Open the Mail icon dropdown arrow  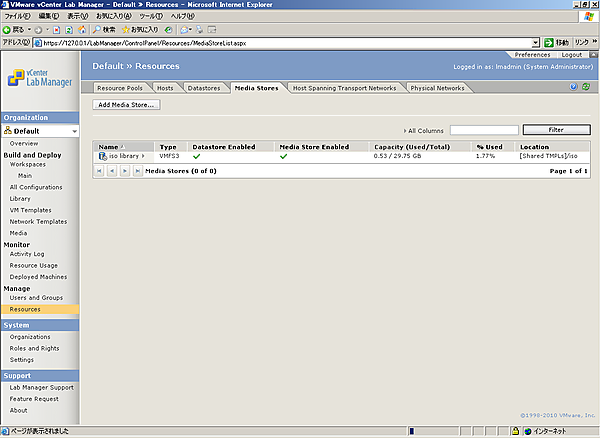[x=190, y=30]
